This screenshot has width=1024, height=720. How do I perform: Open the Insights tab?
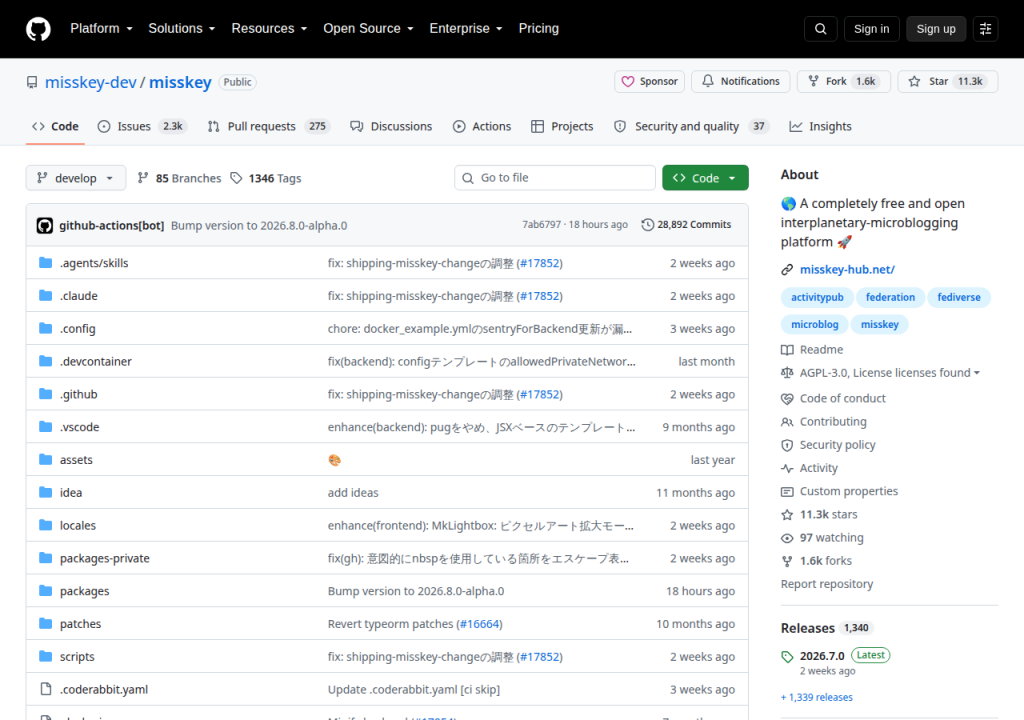[820, 126]
